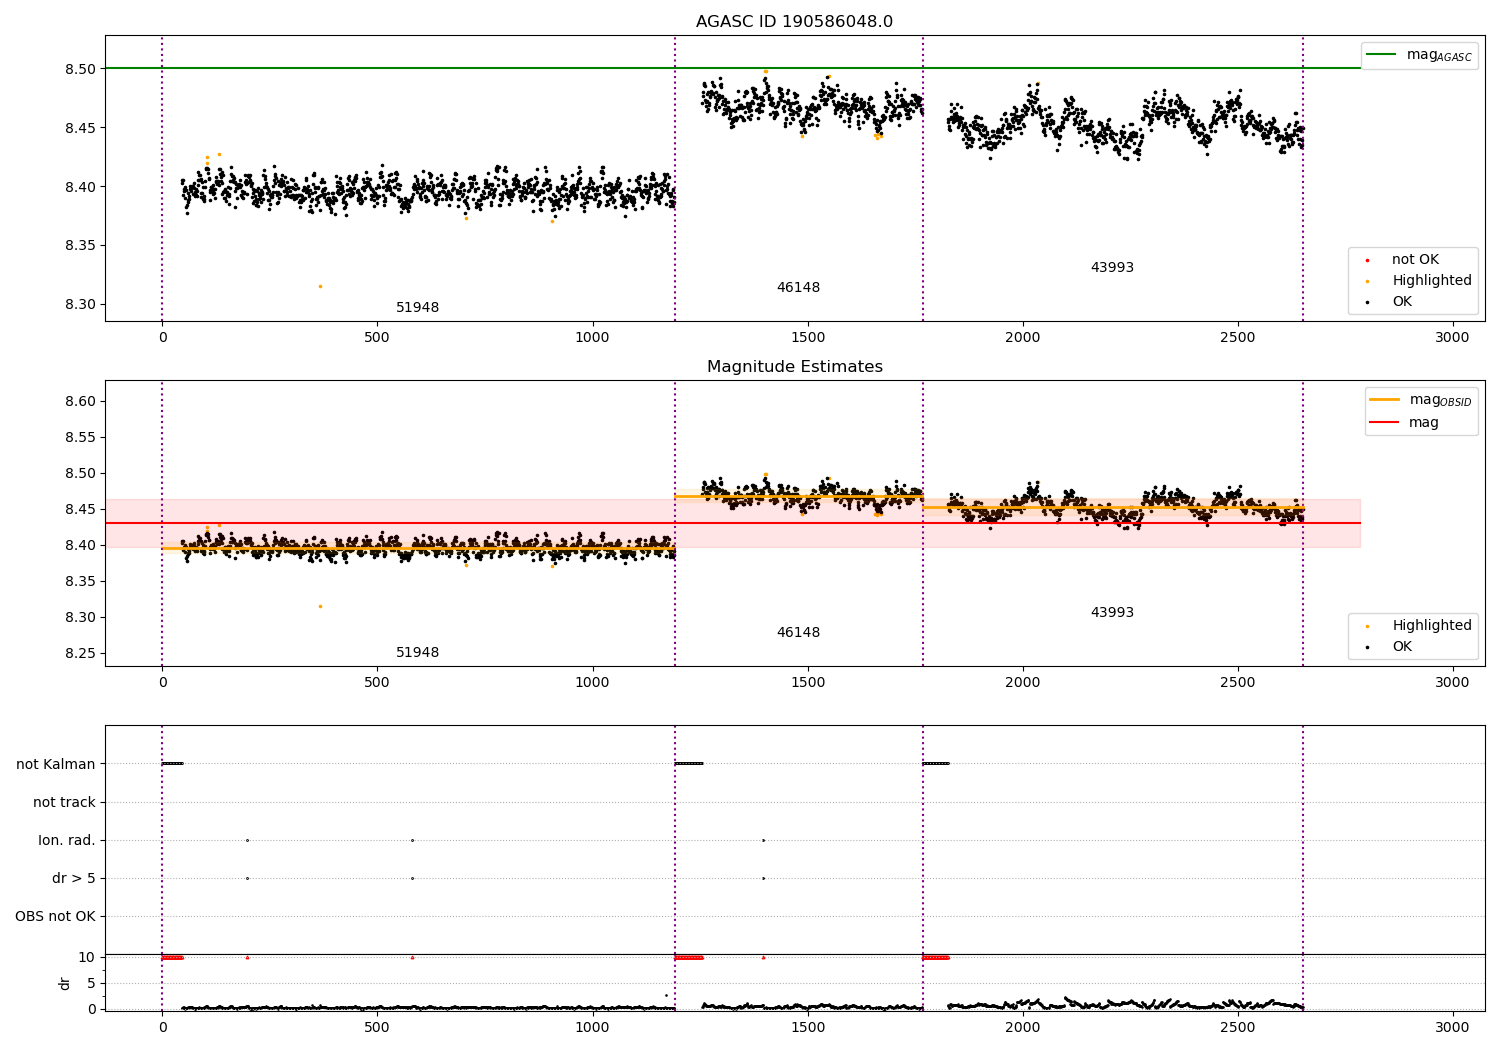1500x1050 pixels.
Task: Click the 8.60 y-tick in middle plot
Action: click(x=80, y=401)
